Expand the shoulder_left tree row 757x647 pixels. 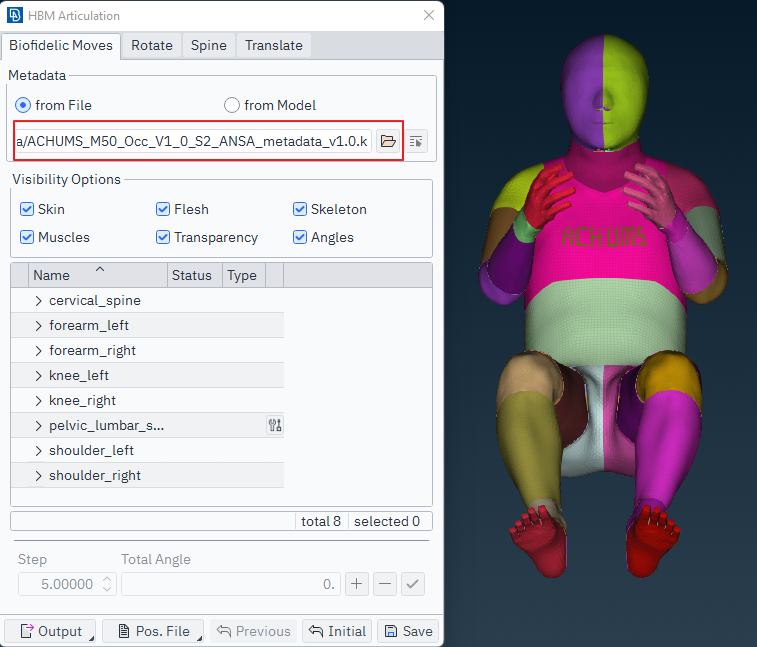pyautogui.click(x=39, y=451)
